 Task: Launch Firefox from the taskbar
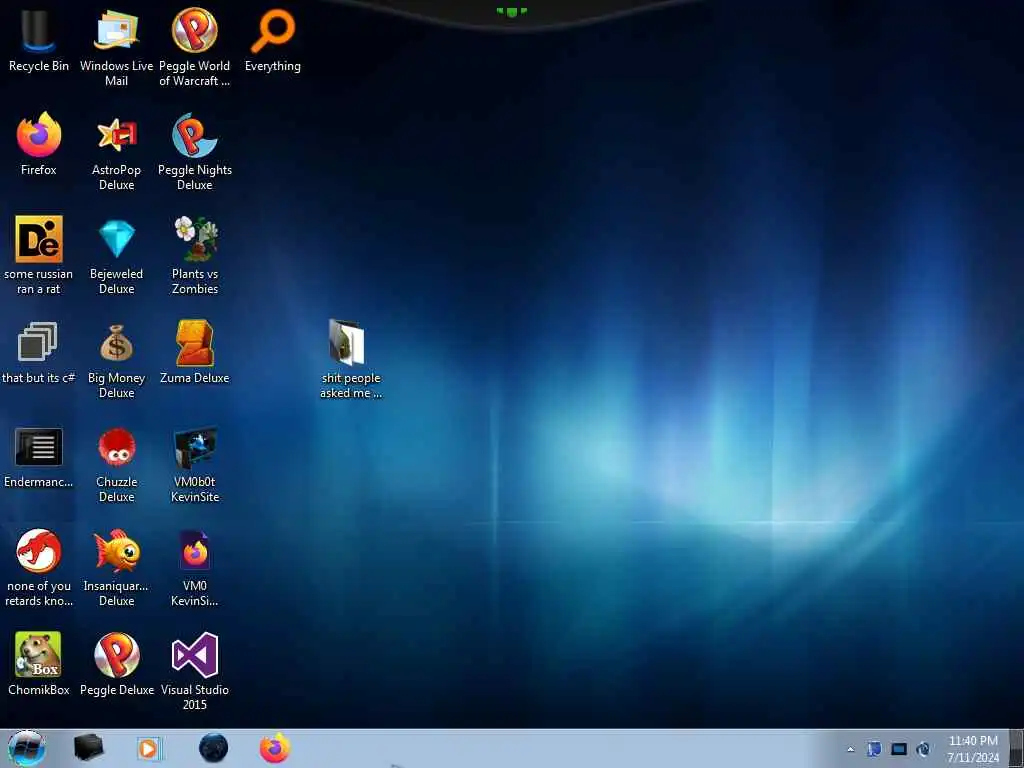click(275, 748)
